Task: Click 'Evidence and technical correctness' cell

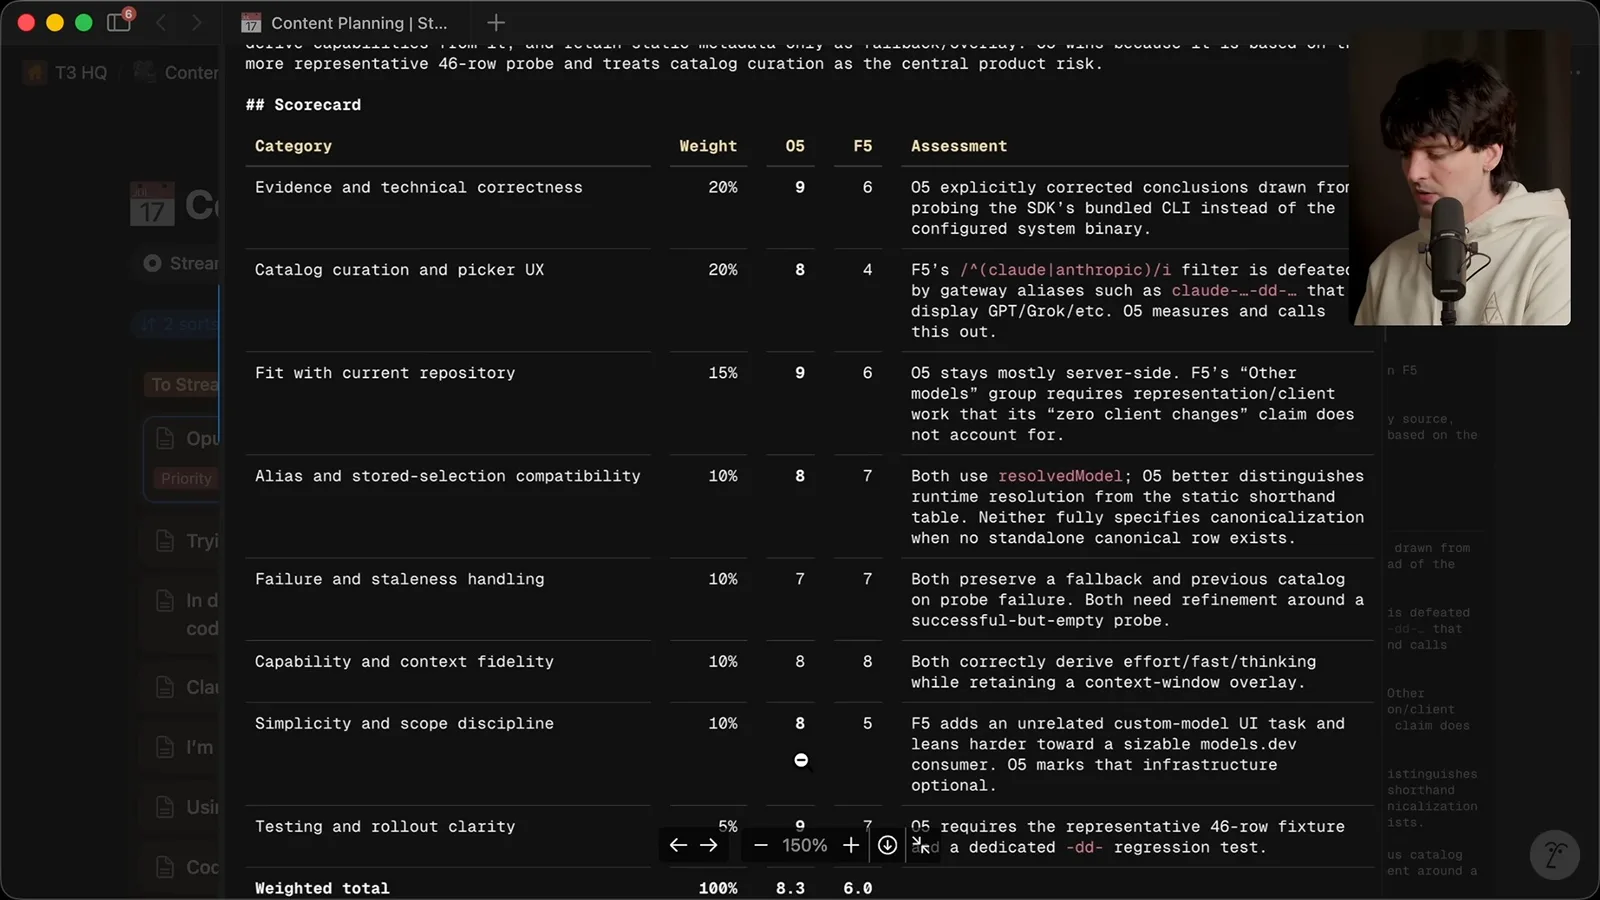Action: pyautogui.click(x=419, y=188)
